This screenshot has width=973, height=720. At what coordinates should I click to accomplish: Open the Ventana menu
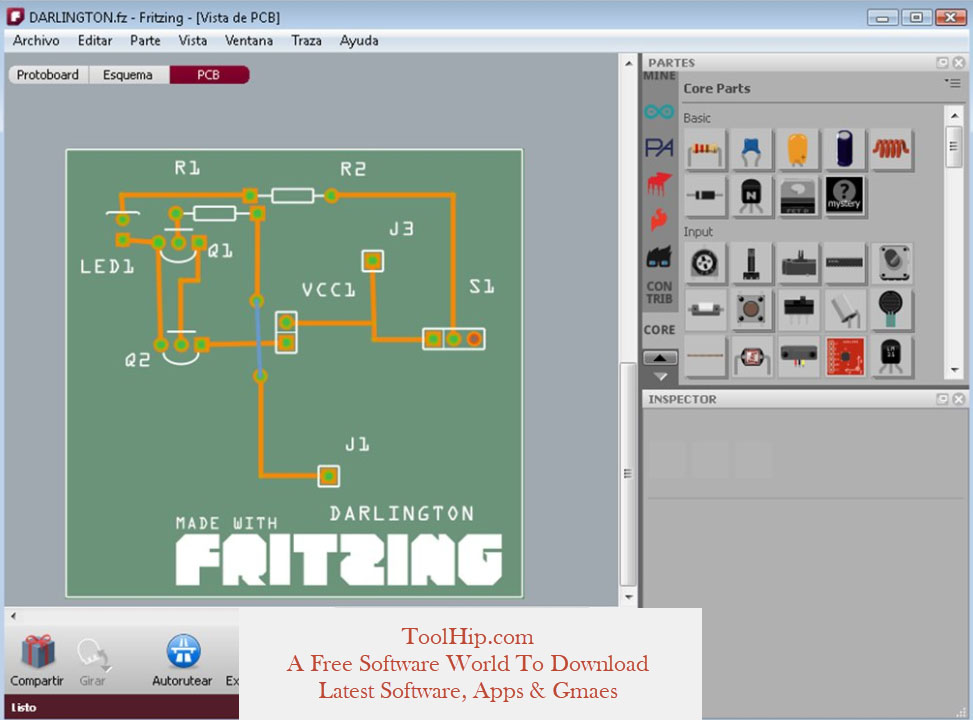[249, 41]
